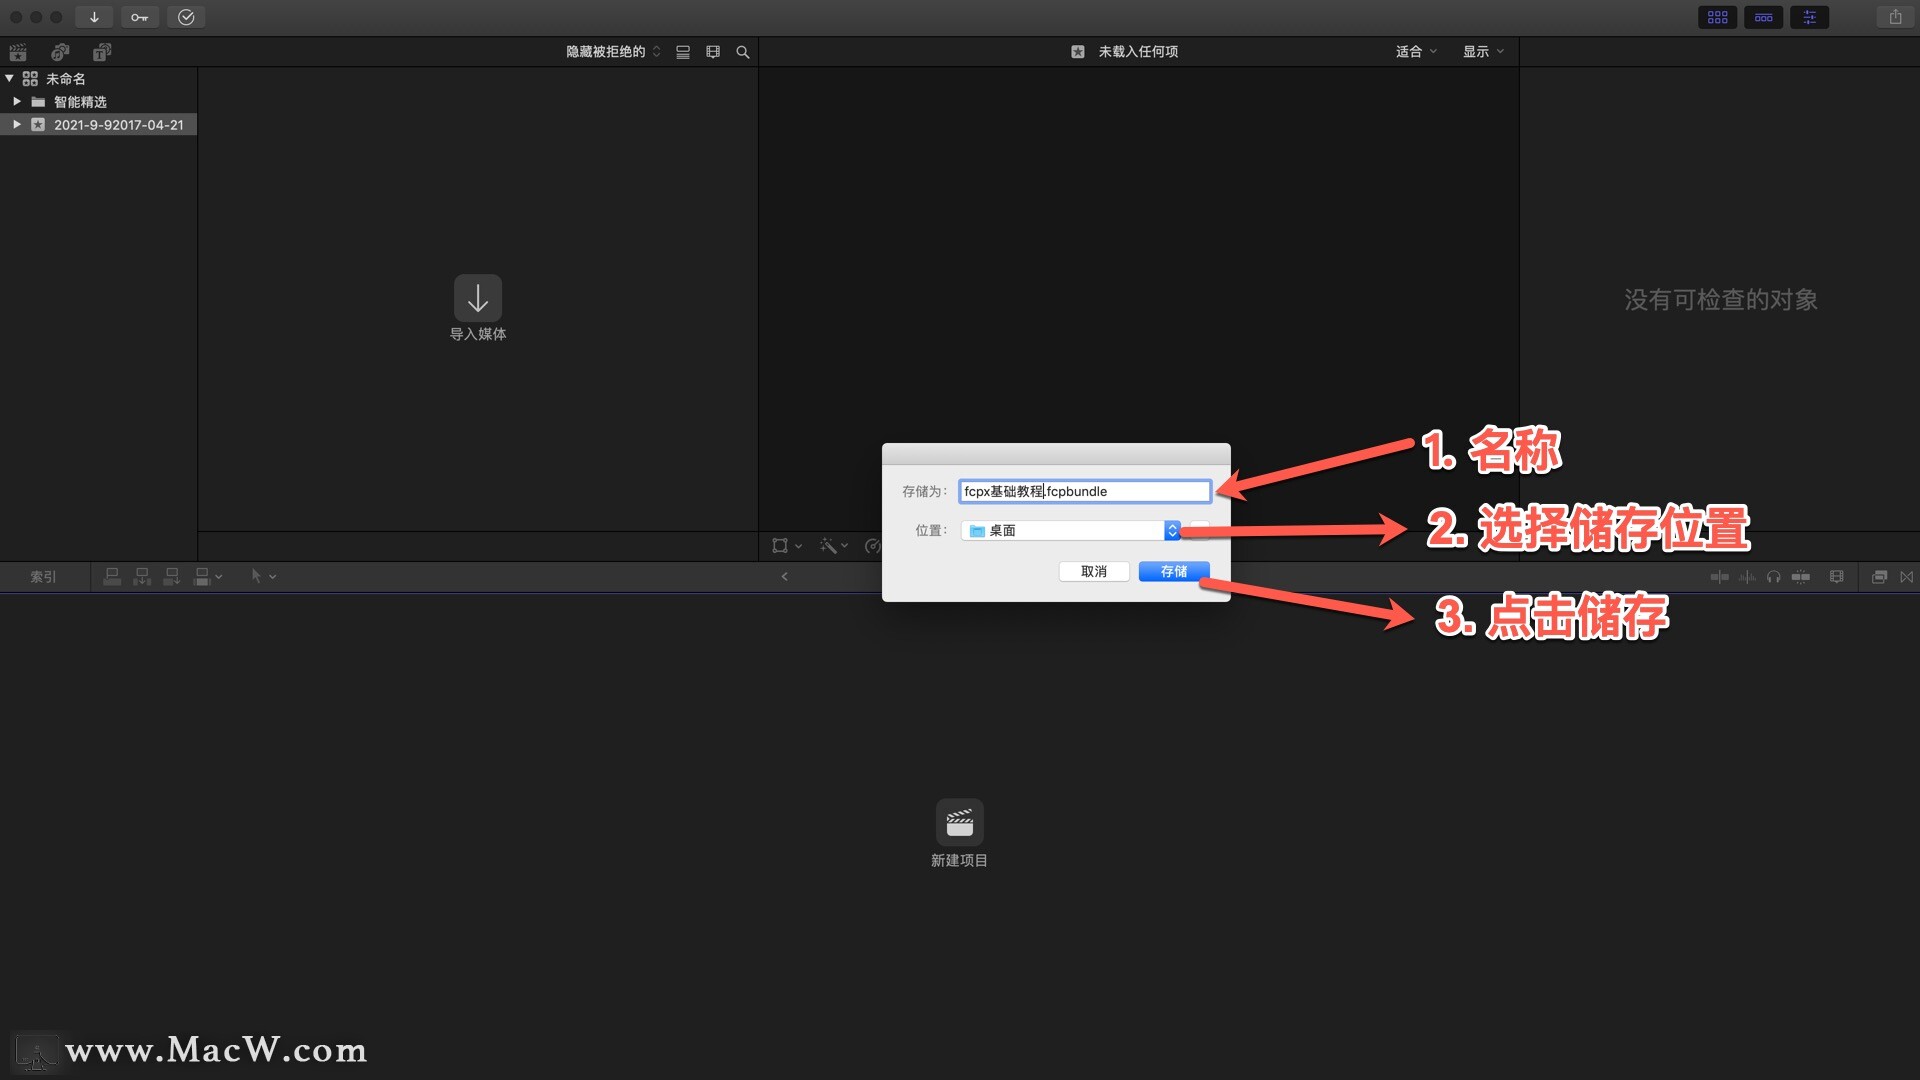Toggle the timeline panel visibility button
The height and width of the screenshot is (1080, 1920).
pyautogui.click(x=1763, y=17)
